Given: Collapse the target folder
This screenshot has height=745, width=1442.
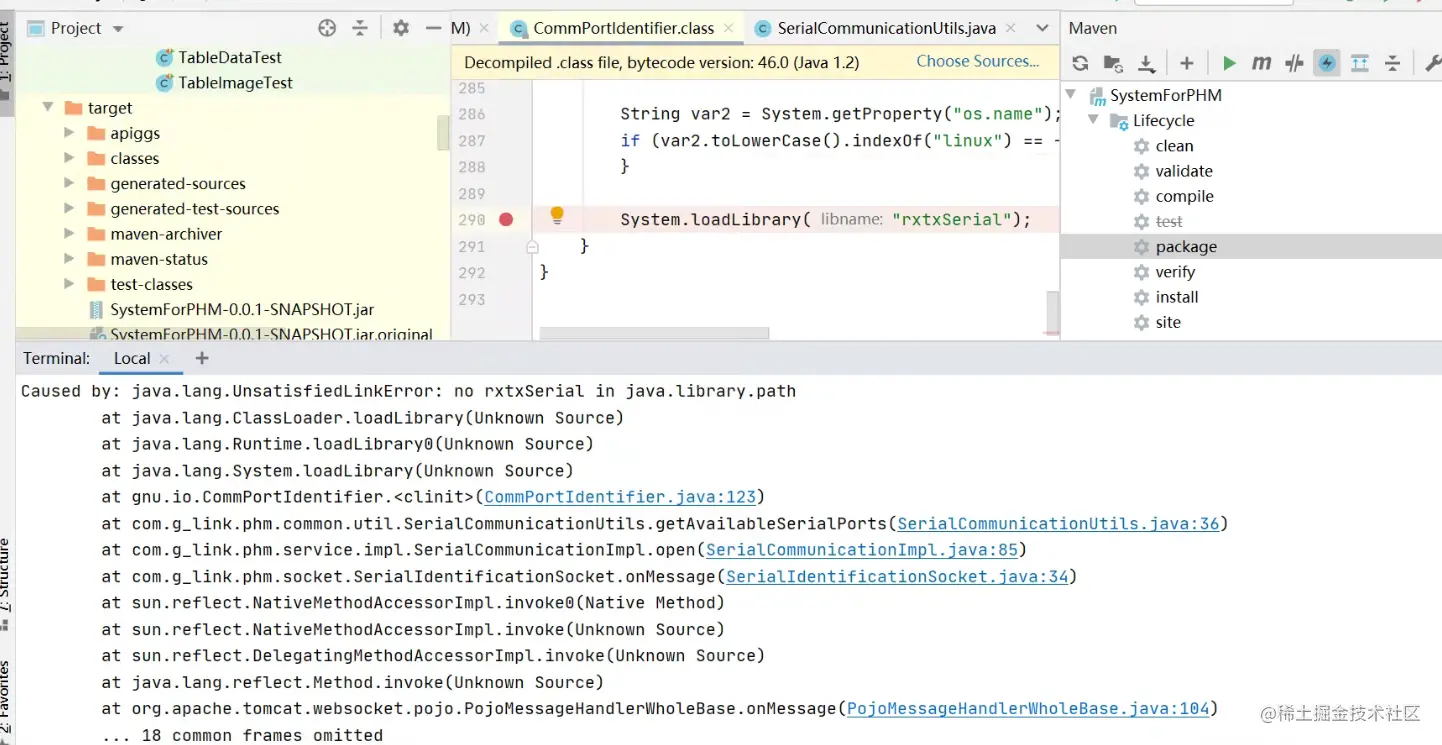Looking at the screenshot, I should [x=47, y=107].
